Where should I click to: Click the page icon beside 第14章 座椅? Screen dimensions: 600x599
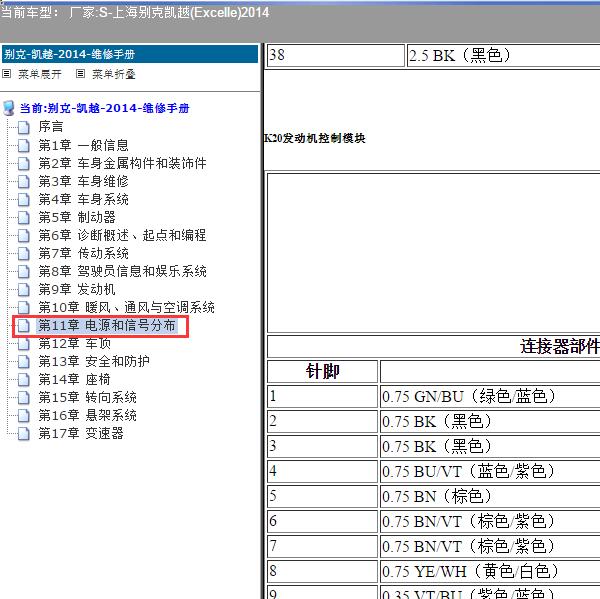click(23, 380)
